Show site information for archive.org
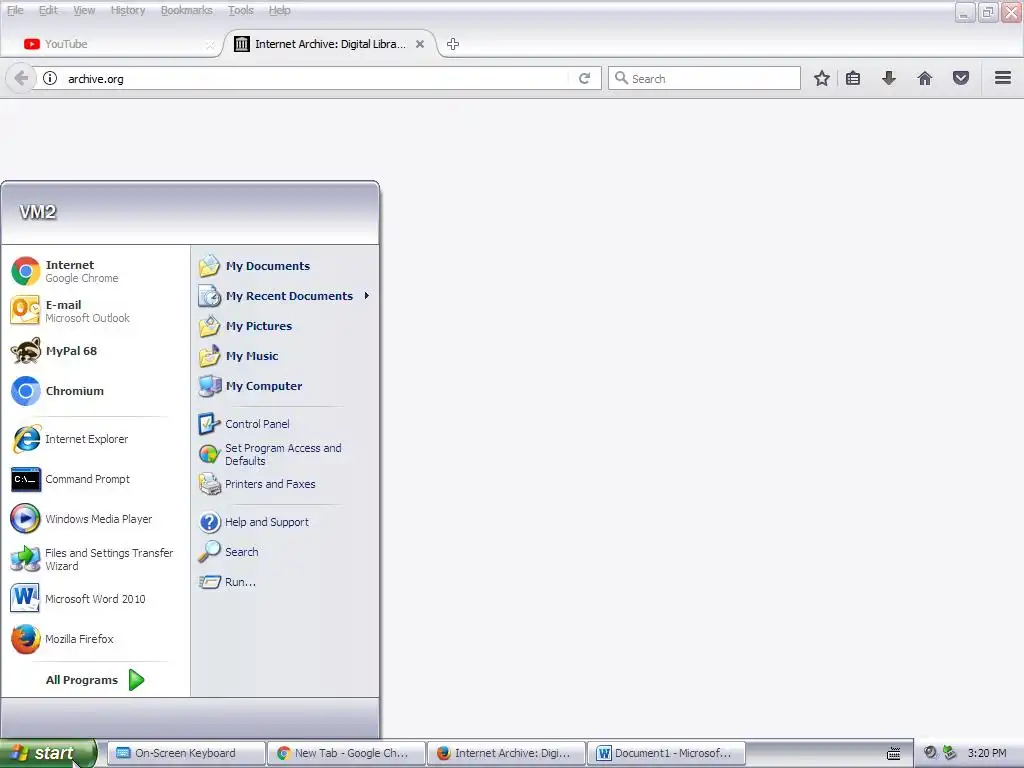This screenshot has height=768, width=1024. tap(50, 78)
